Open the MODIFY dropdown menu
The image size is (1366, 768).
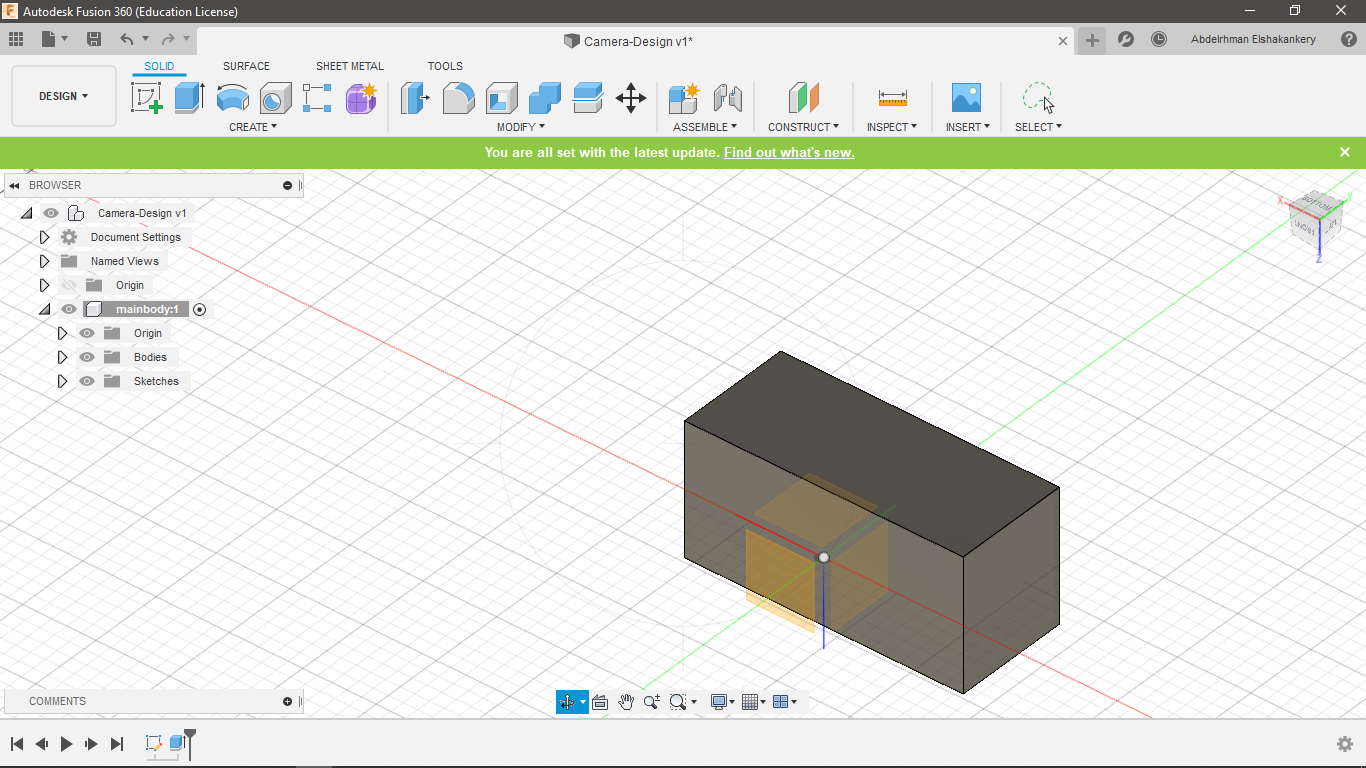click(x=521, y=127)
